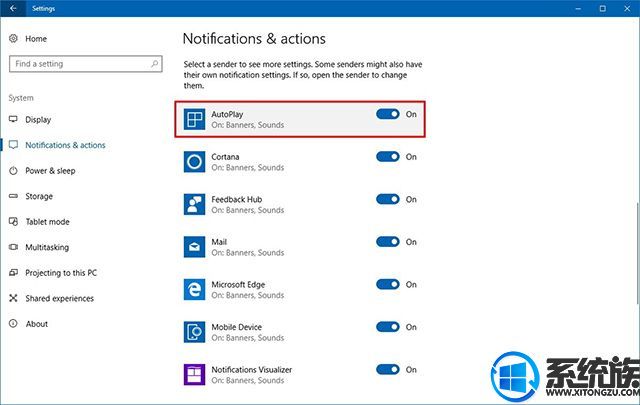The image size is (640, 405).
Task: Click the Feedback Hub app icon
Action: pos(194,204)
